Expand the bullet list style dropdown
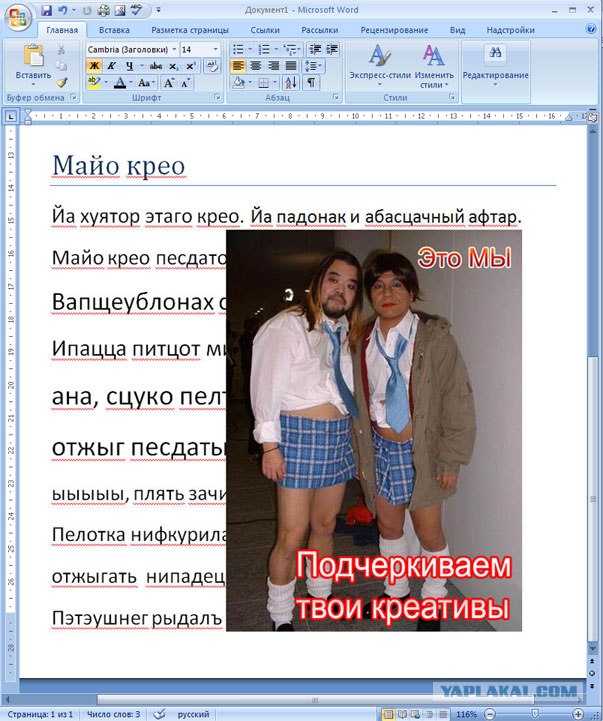This screenshot has height=721, width=603. 250,49
